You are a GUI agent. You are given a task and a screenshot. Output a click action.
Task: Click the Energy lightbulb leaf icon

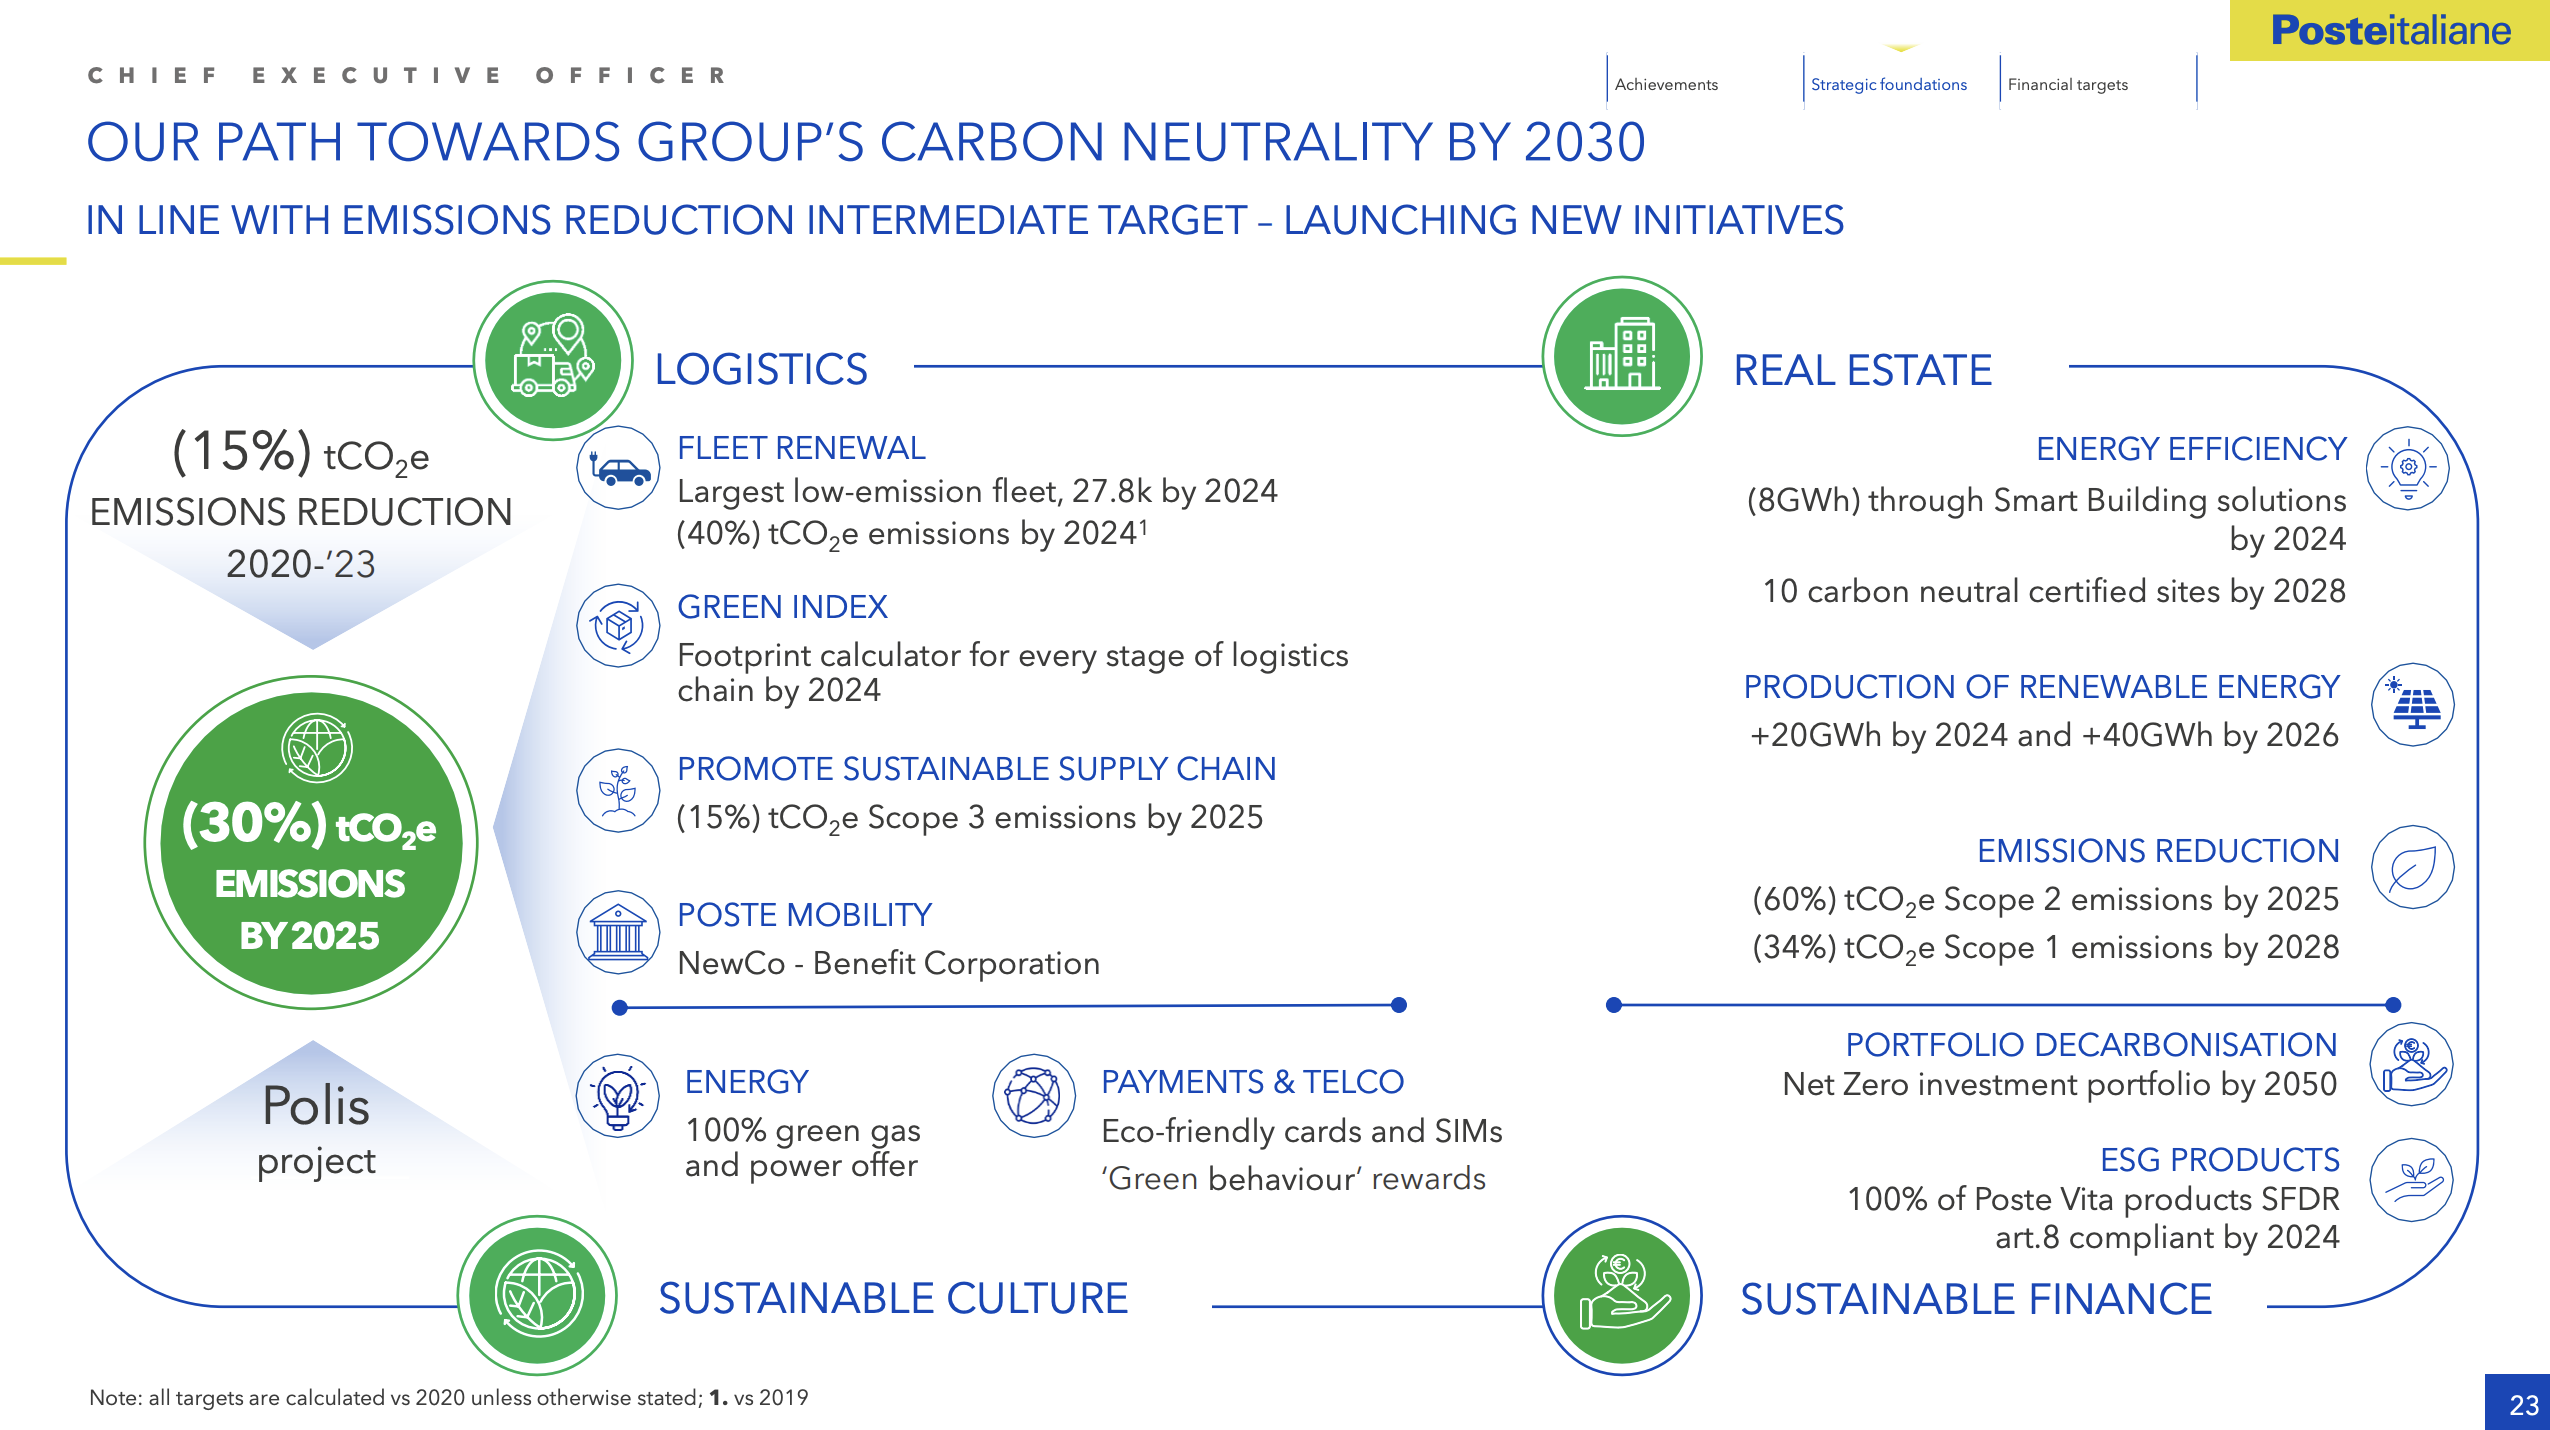618,1095
